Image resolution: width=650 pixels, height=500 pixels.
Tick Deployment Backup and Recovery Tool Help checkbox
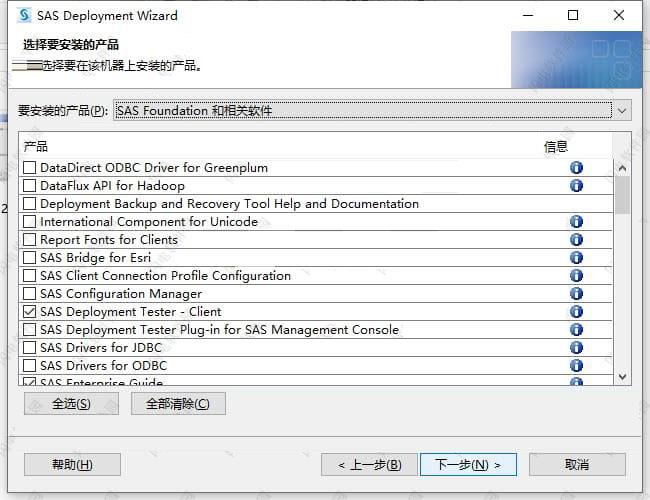[x=29, y=204]
